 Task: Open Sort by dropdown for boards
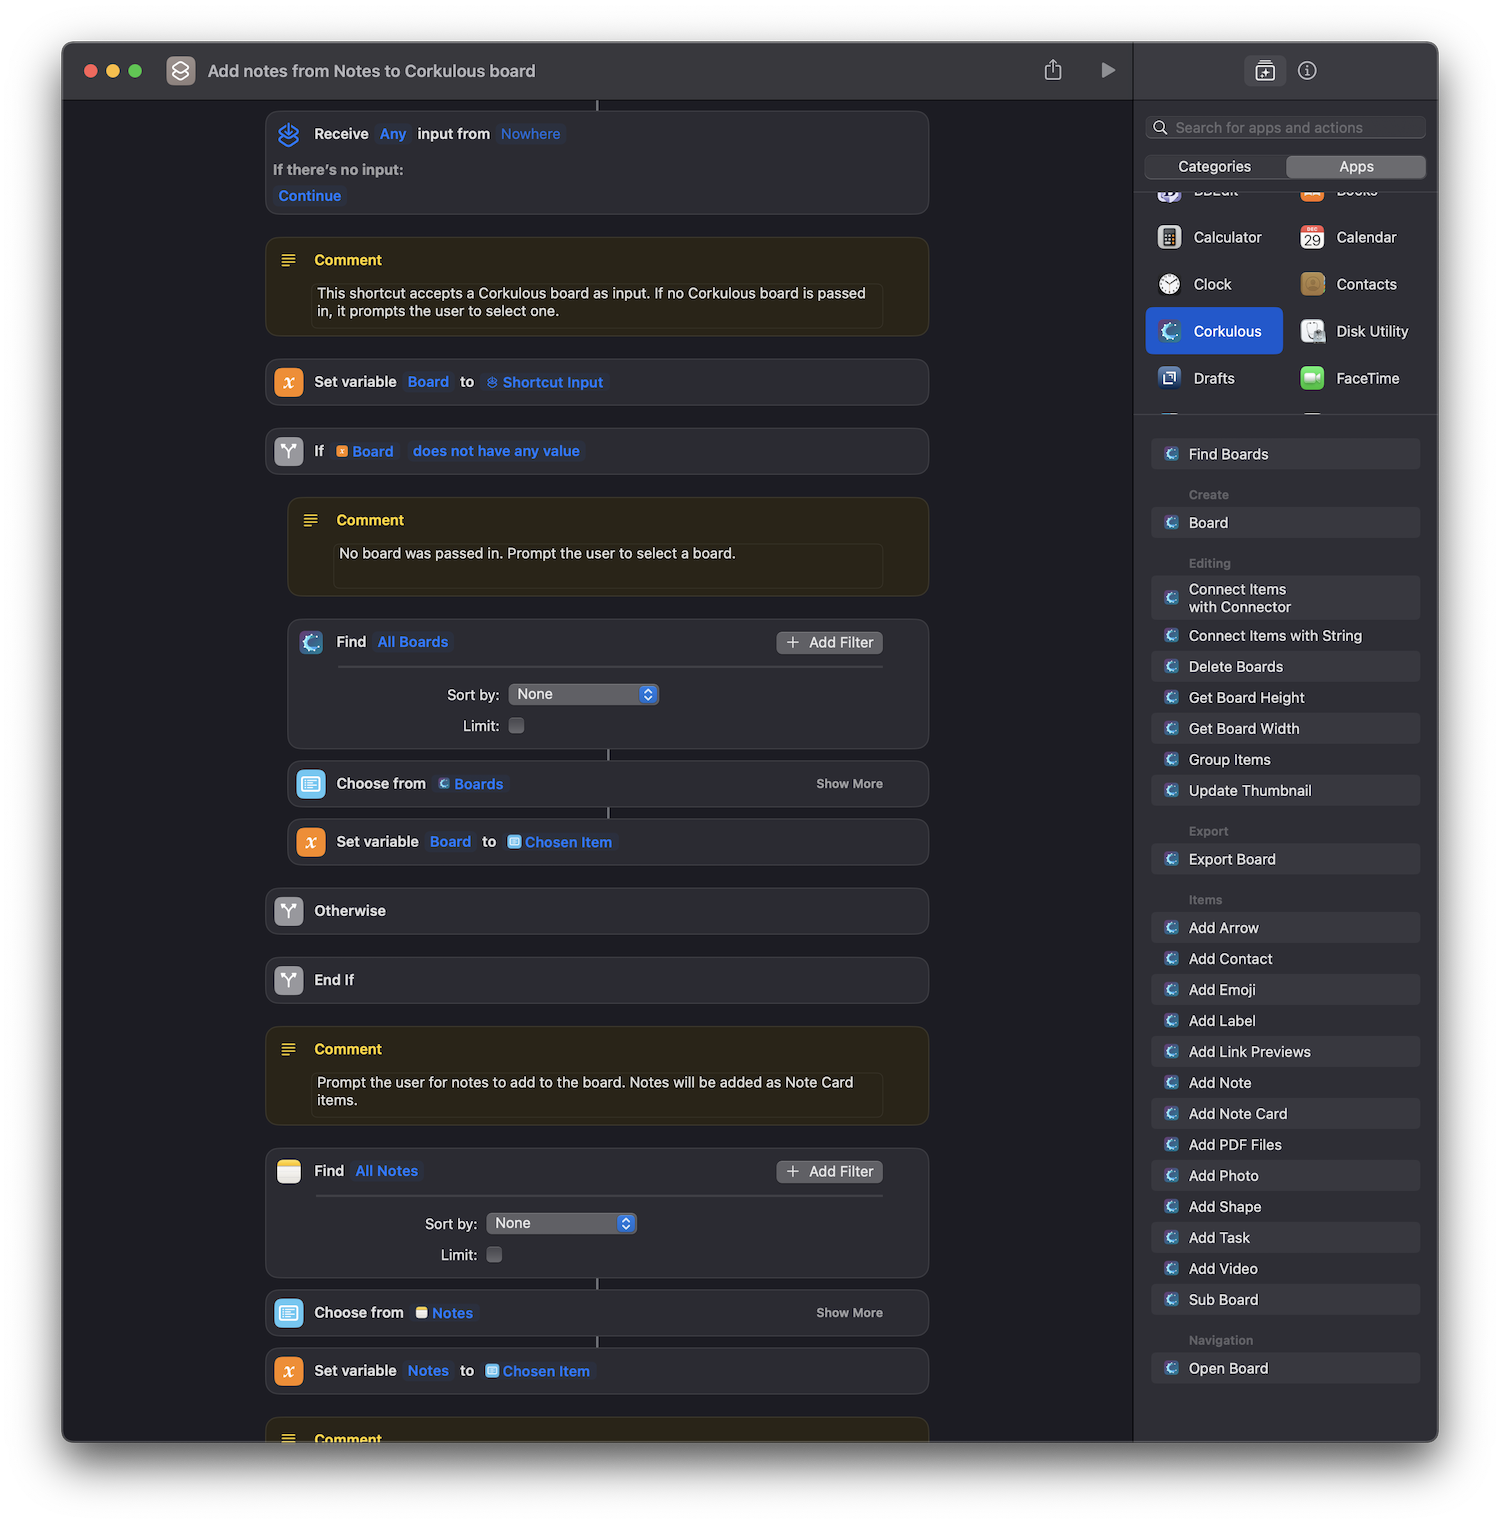coord(584,694)
